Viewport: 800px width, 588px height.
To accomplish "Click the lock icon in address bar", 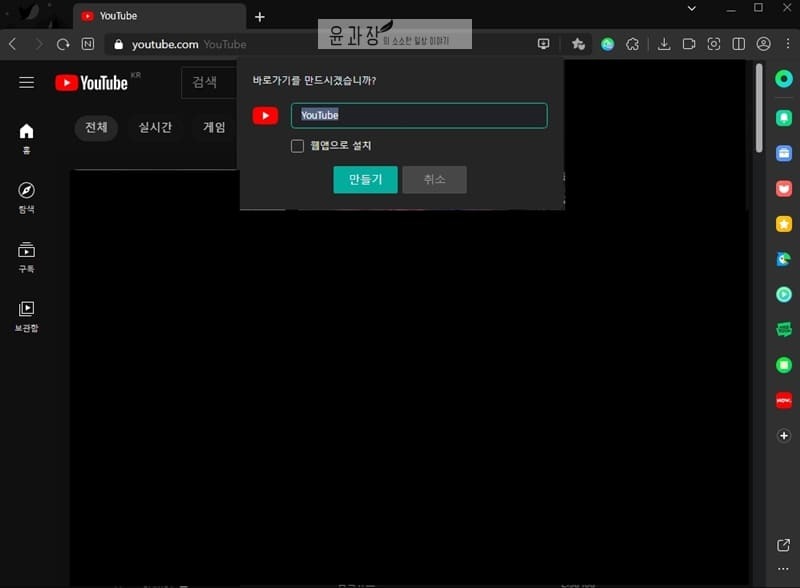I will point(118,44).
